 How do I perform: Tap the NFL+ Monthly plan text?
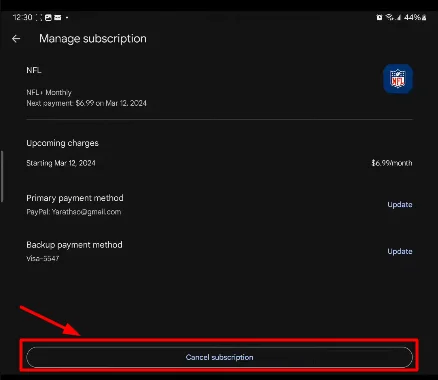pyautogui.click(x=49, y=92)
